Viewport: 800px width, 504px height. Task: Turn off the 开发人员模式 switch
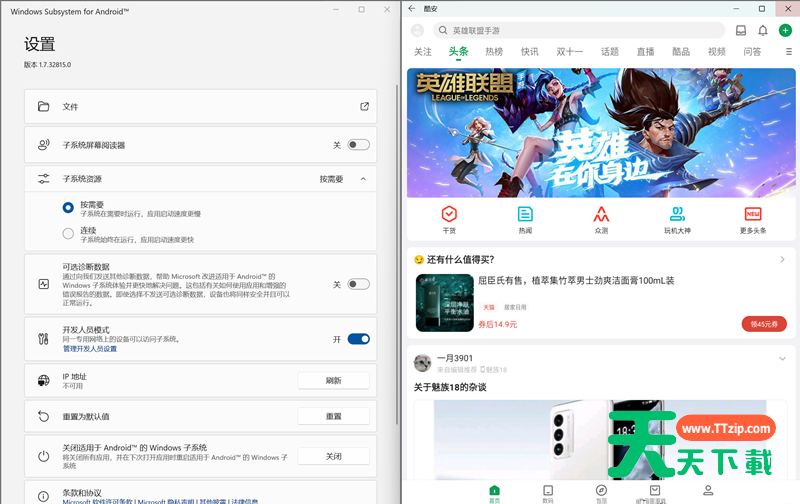click(358, 339)
